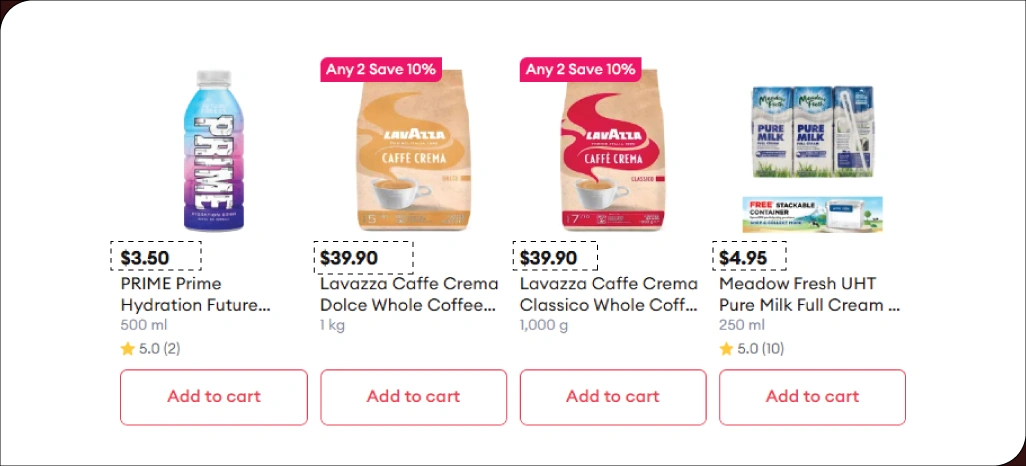Add Lavazza Dolce coffee to cart
Screen dimensions: 1026x466
(413, 397)
